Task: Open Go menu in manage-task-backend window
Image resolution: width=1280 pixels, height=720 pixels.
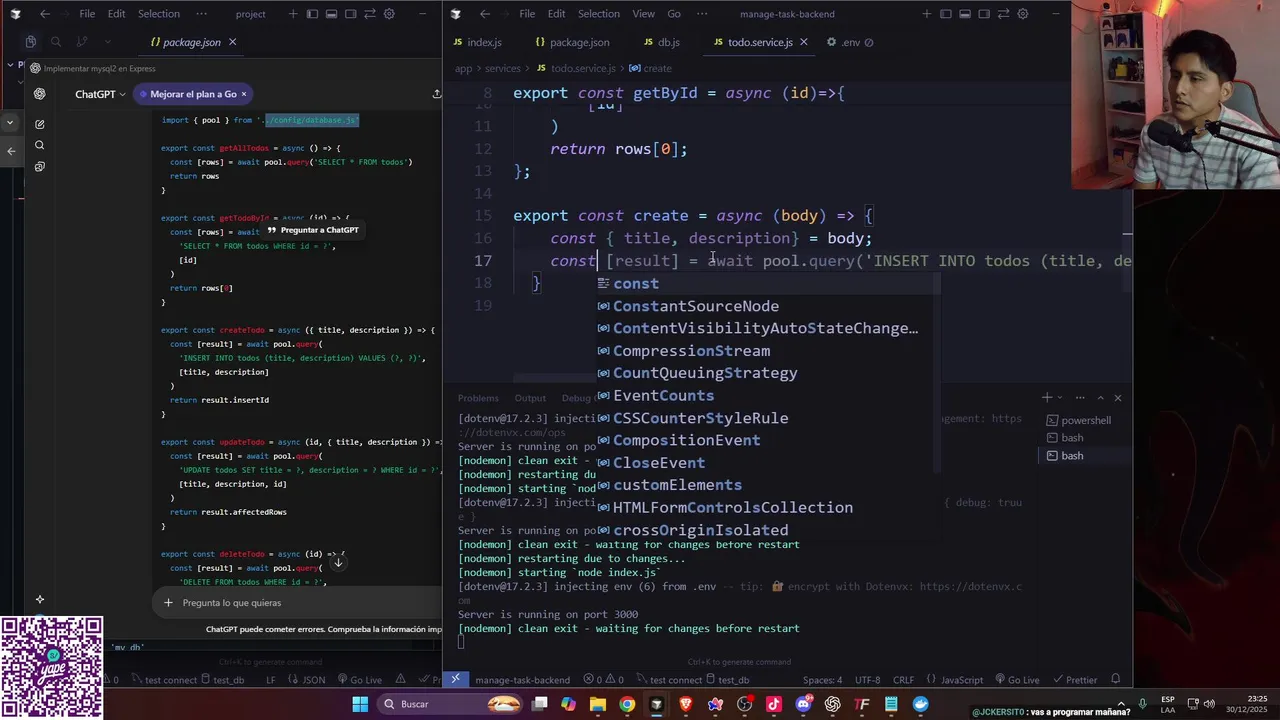Action: click(x=674, y=14)
